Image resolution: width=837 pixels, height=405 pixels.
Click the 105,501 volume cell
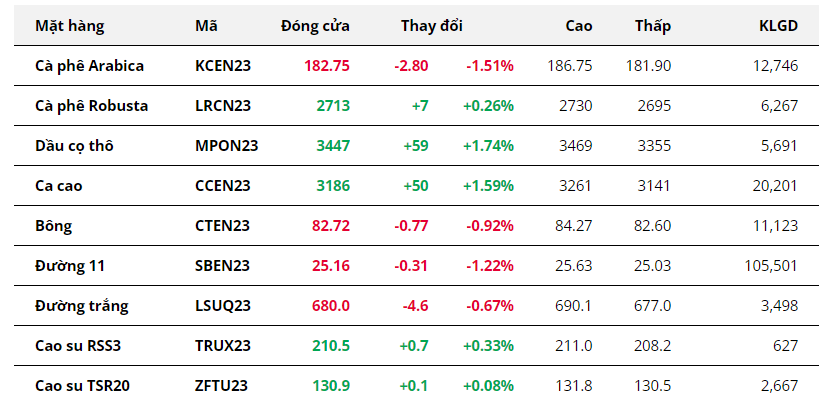[772, 266]
